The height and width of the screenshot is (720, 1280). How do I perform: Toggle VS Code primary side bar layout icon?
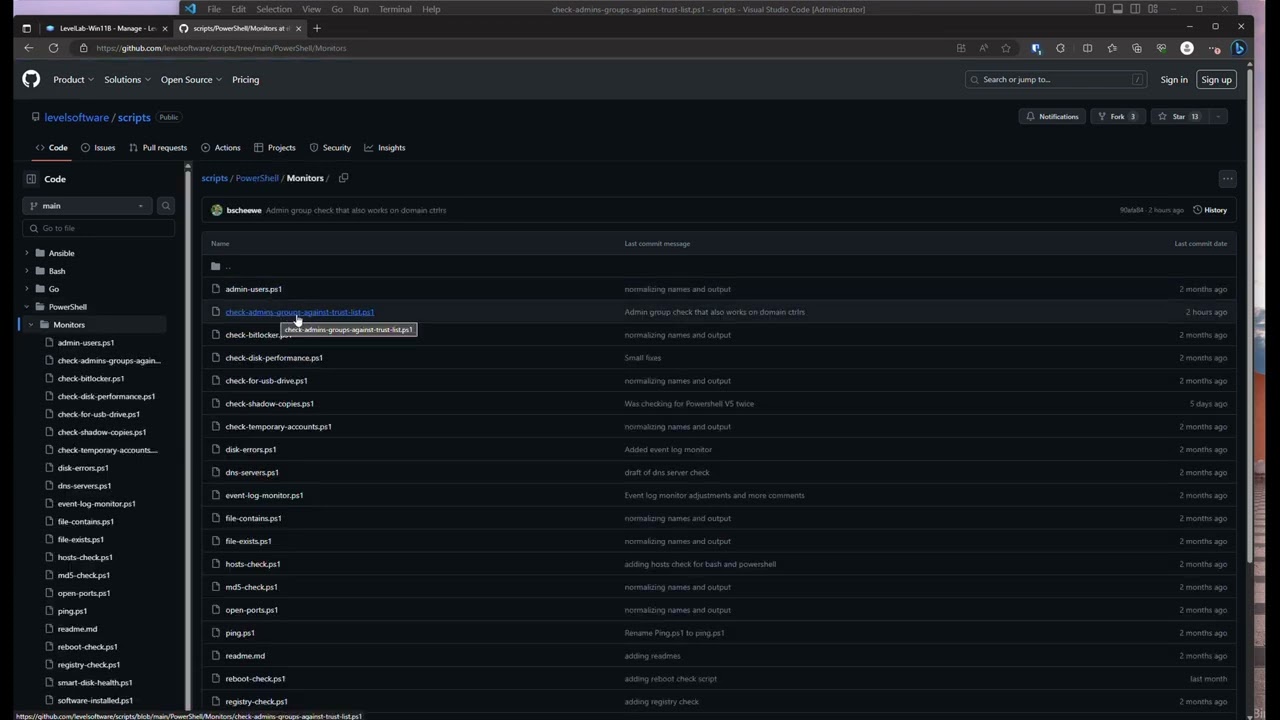pos(1100,9)
